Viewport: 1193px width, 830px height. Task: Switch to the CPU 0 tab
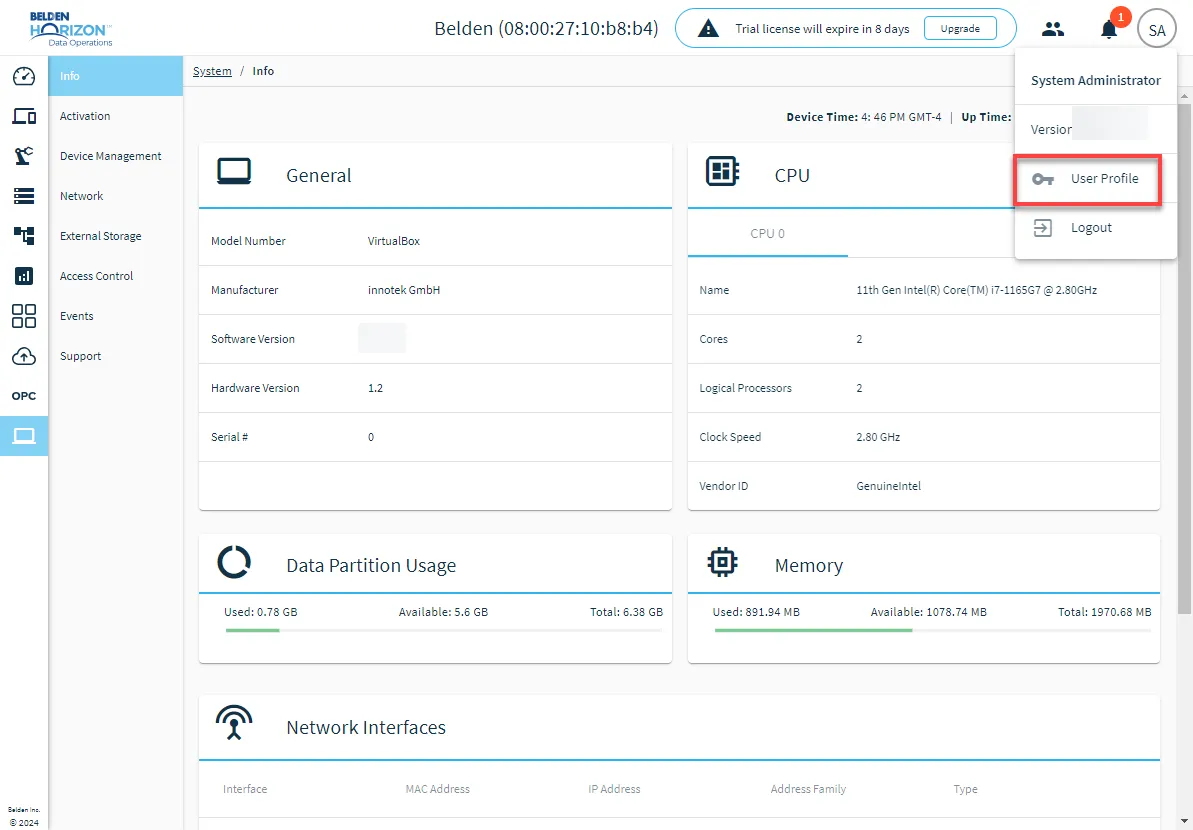pos(767,234)
